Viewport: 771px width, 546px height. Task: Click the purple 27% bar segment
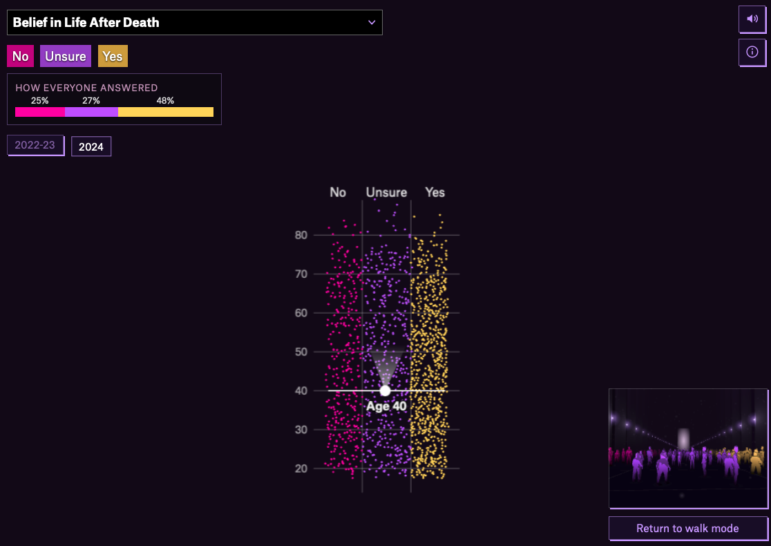[91, 112]
